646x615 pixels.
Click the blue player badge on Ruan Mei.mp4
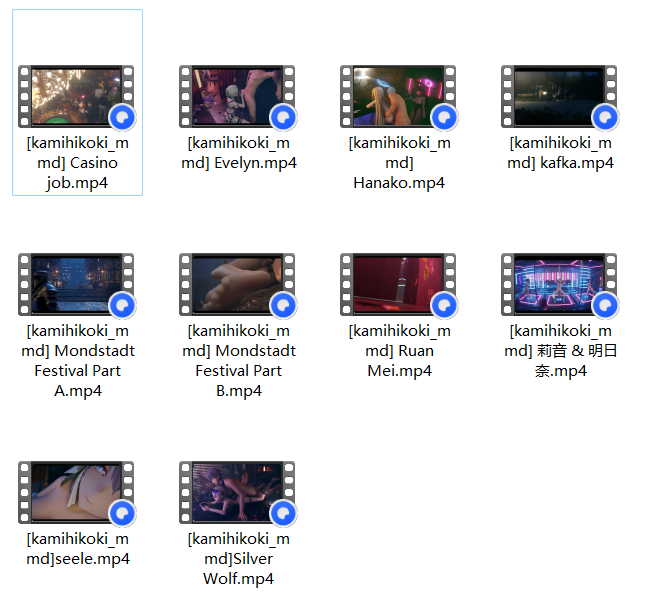444,305
